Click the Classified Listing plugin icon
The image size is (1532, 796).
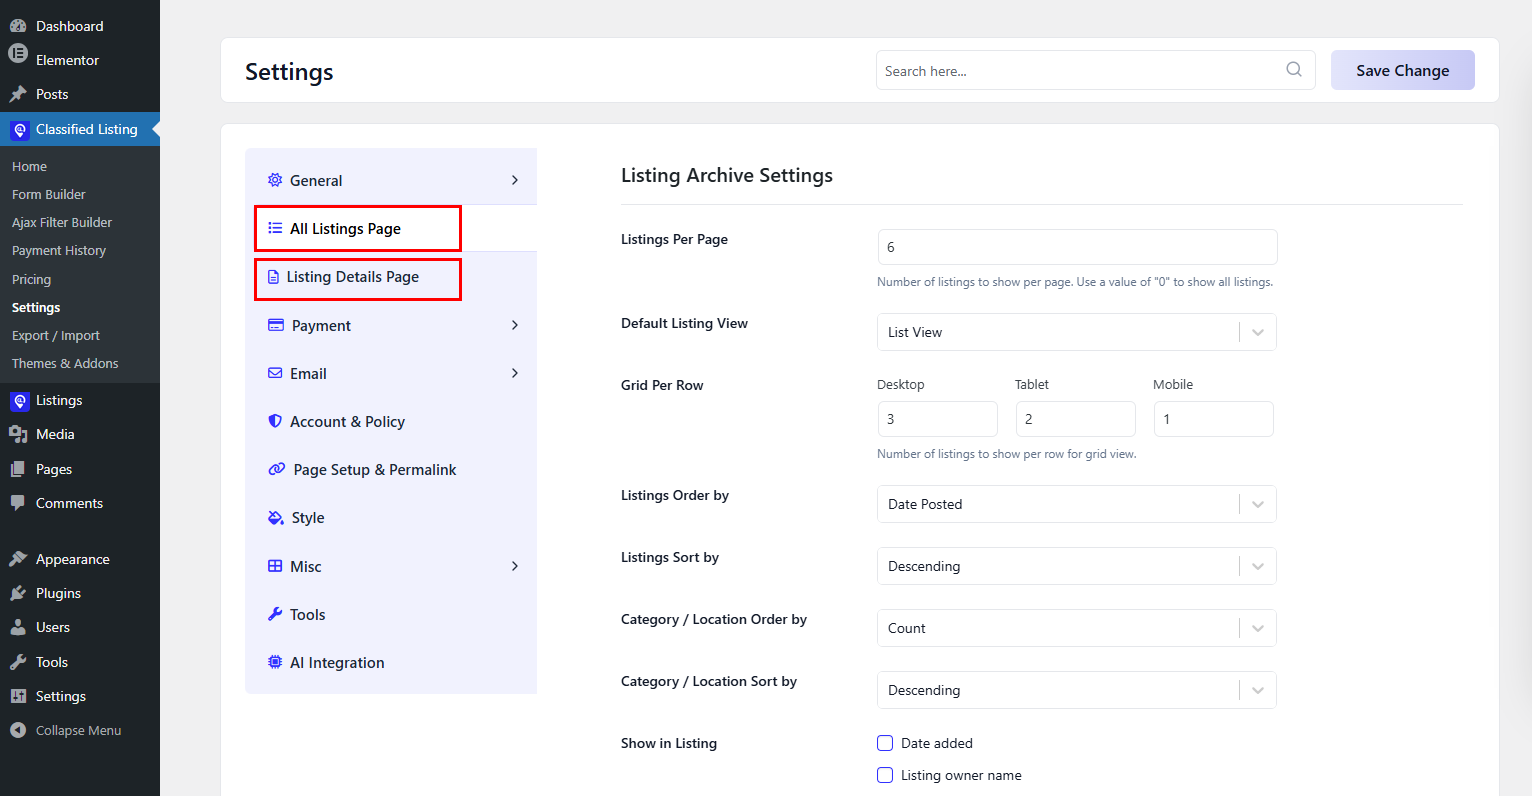19,130
